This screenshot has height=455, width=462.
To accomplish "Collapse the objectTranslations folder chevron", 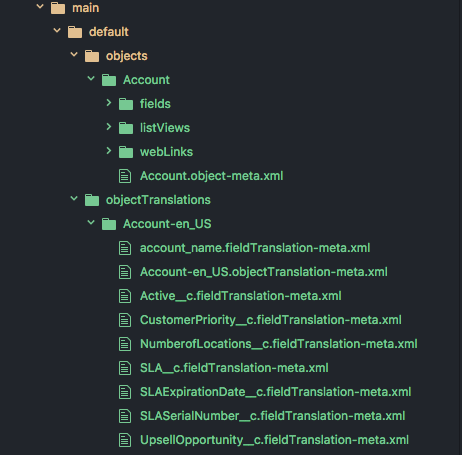I will click(74, 199).
